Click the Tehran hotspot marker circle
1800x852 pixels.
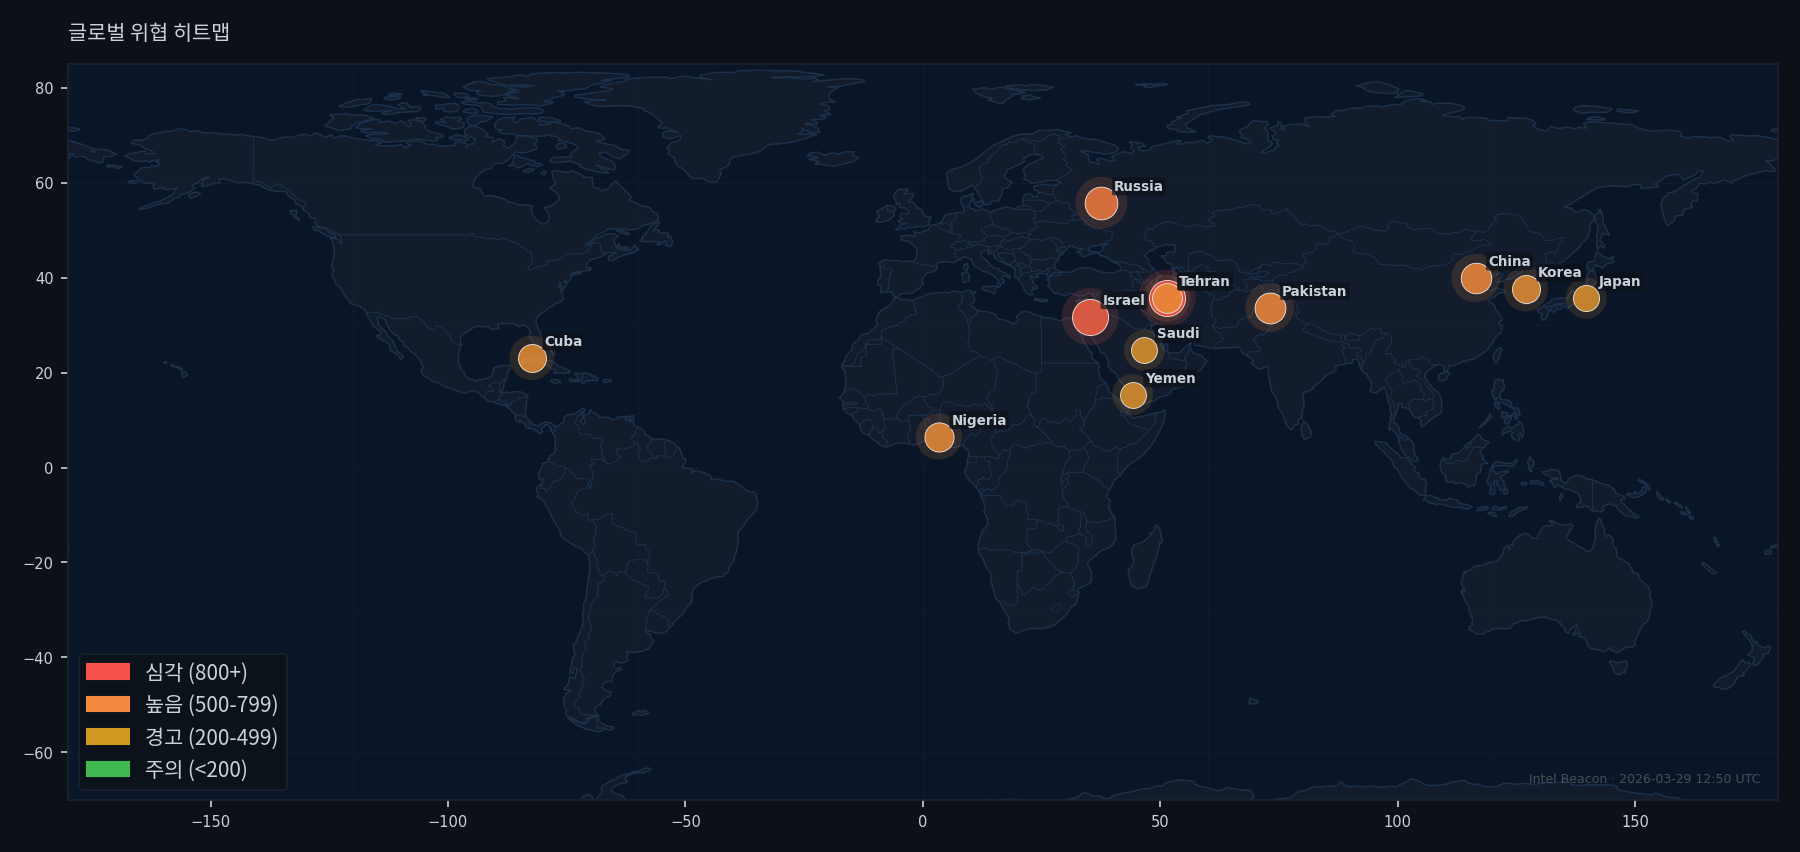(x=1167, y=298)
